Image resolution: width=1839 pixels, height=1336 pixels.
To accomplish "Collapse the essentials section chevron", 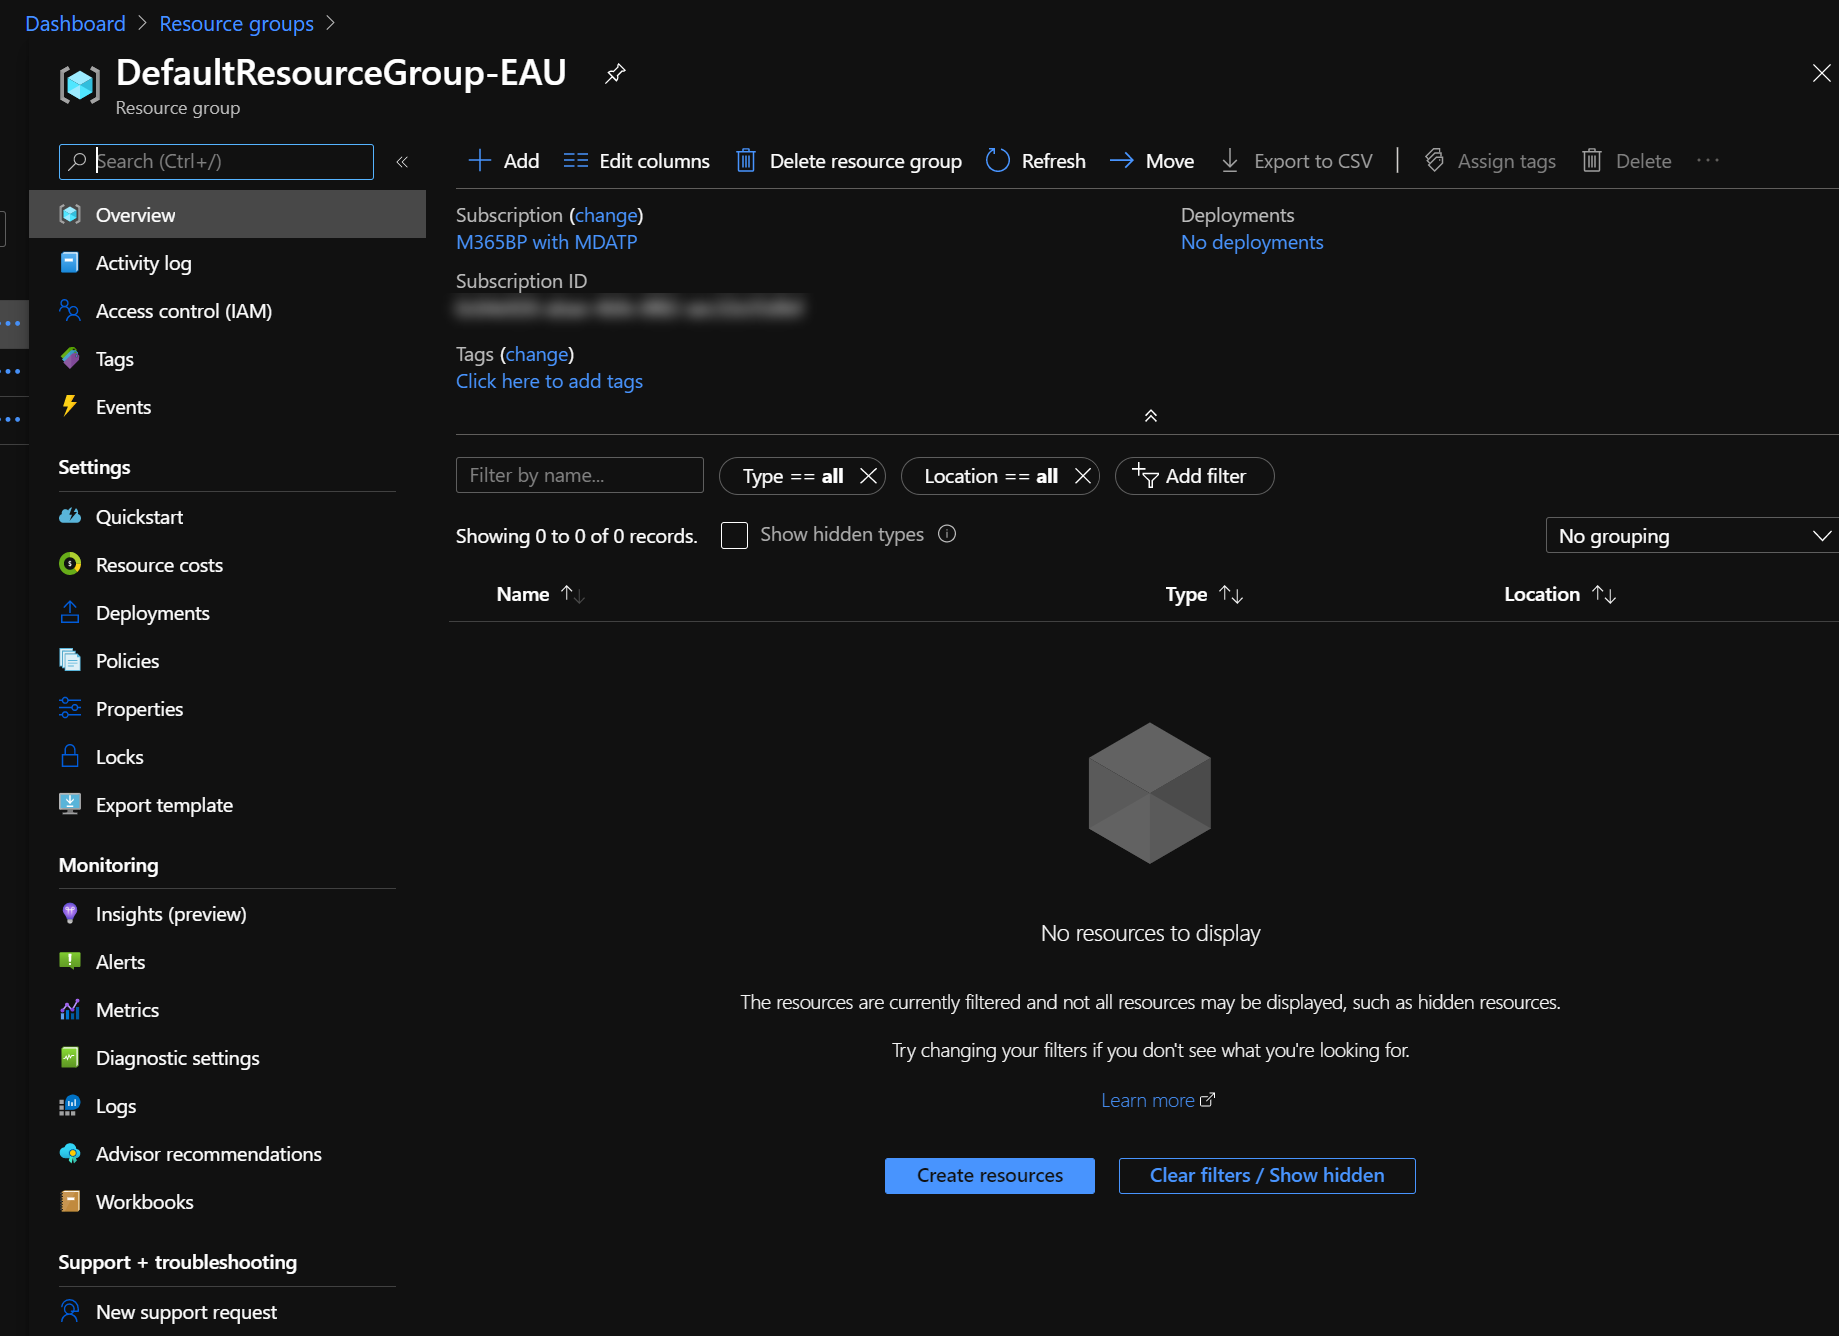I will click(x=1151, y=416).
